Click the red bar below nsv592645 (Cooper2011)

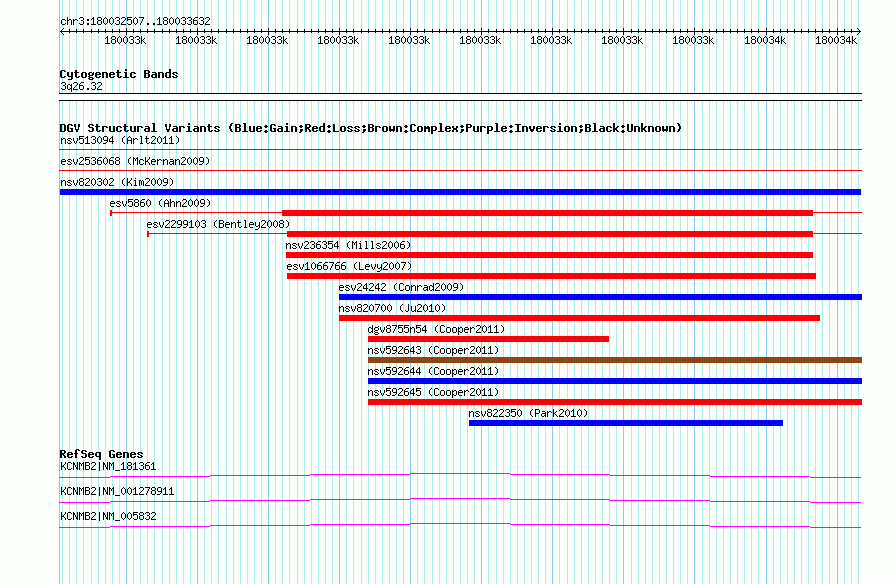pos(615,402)
